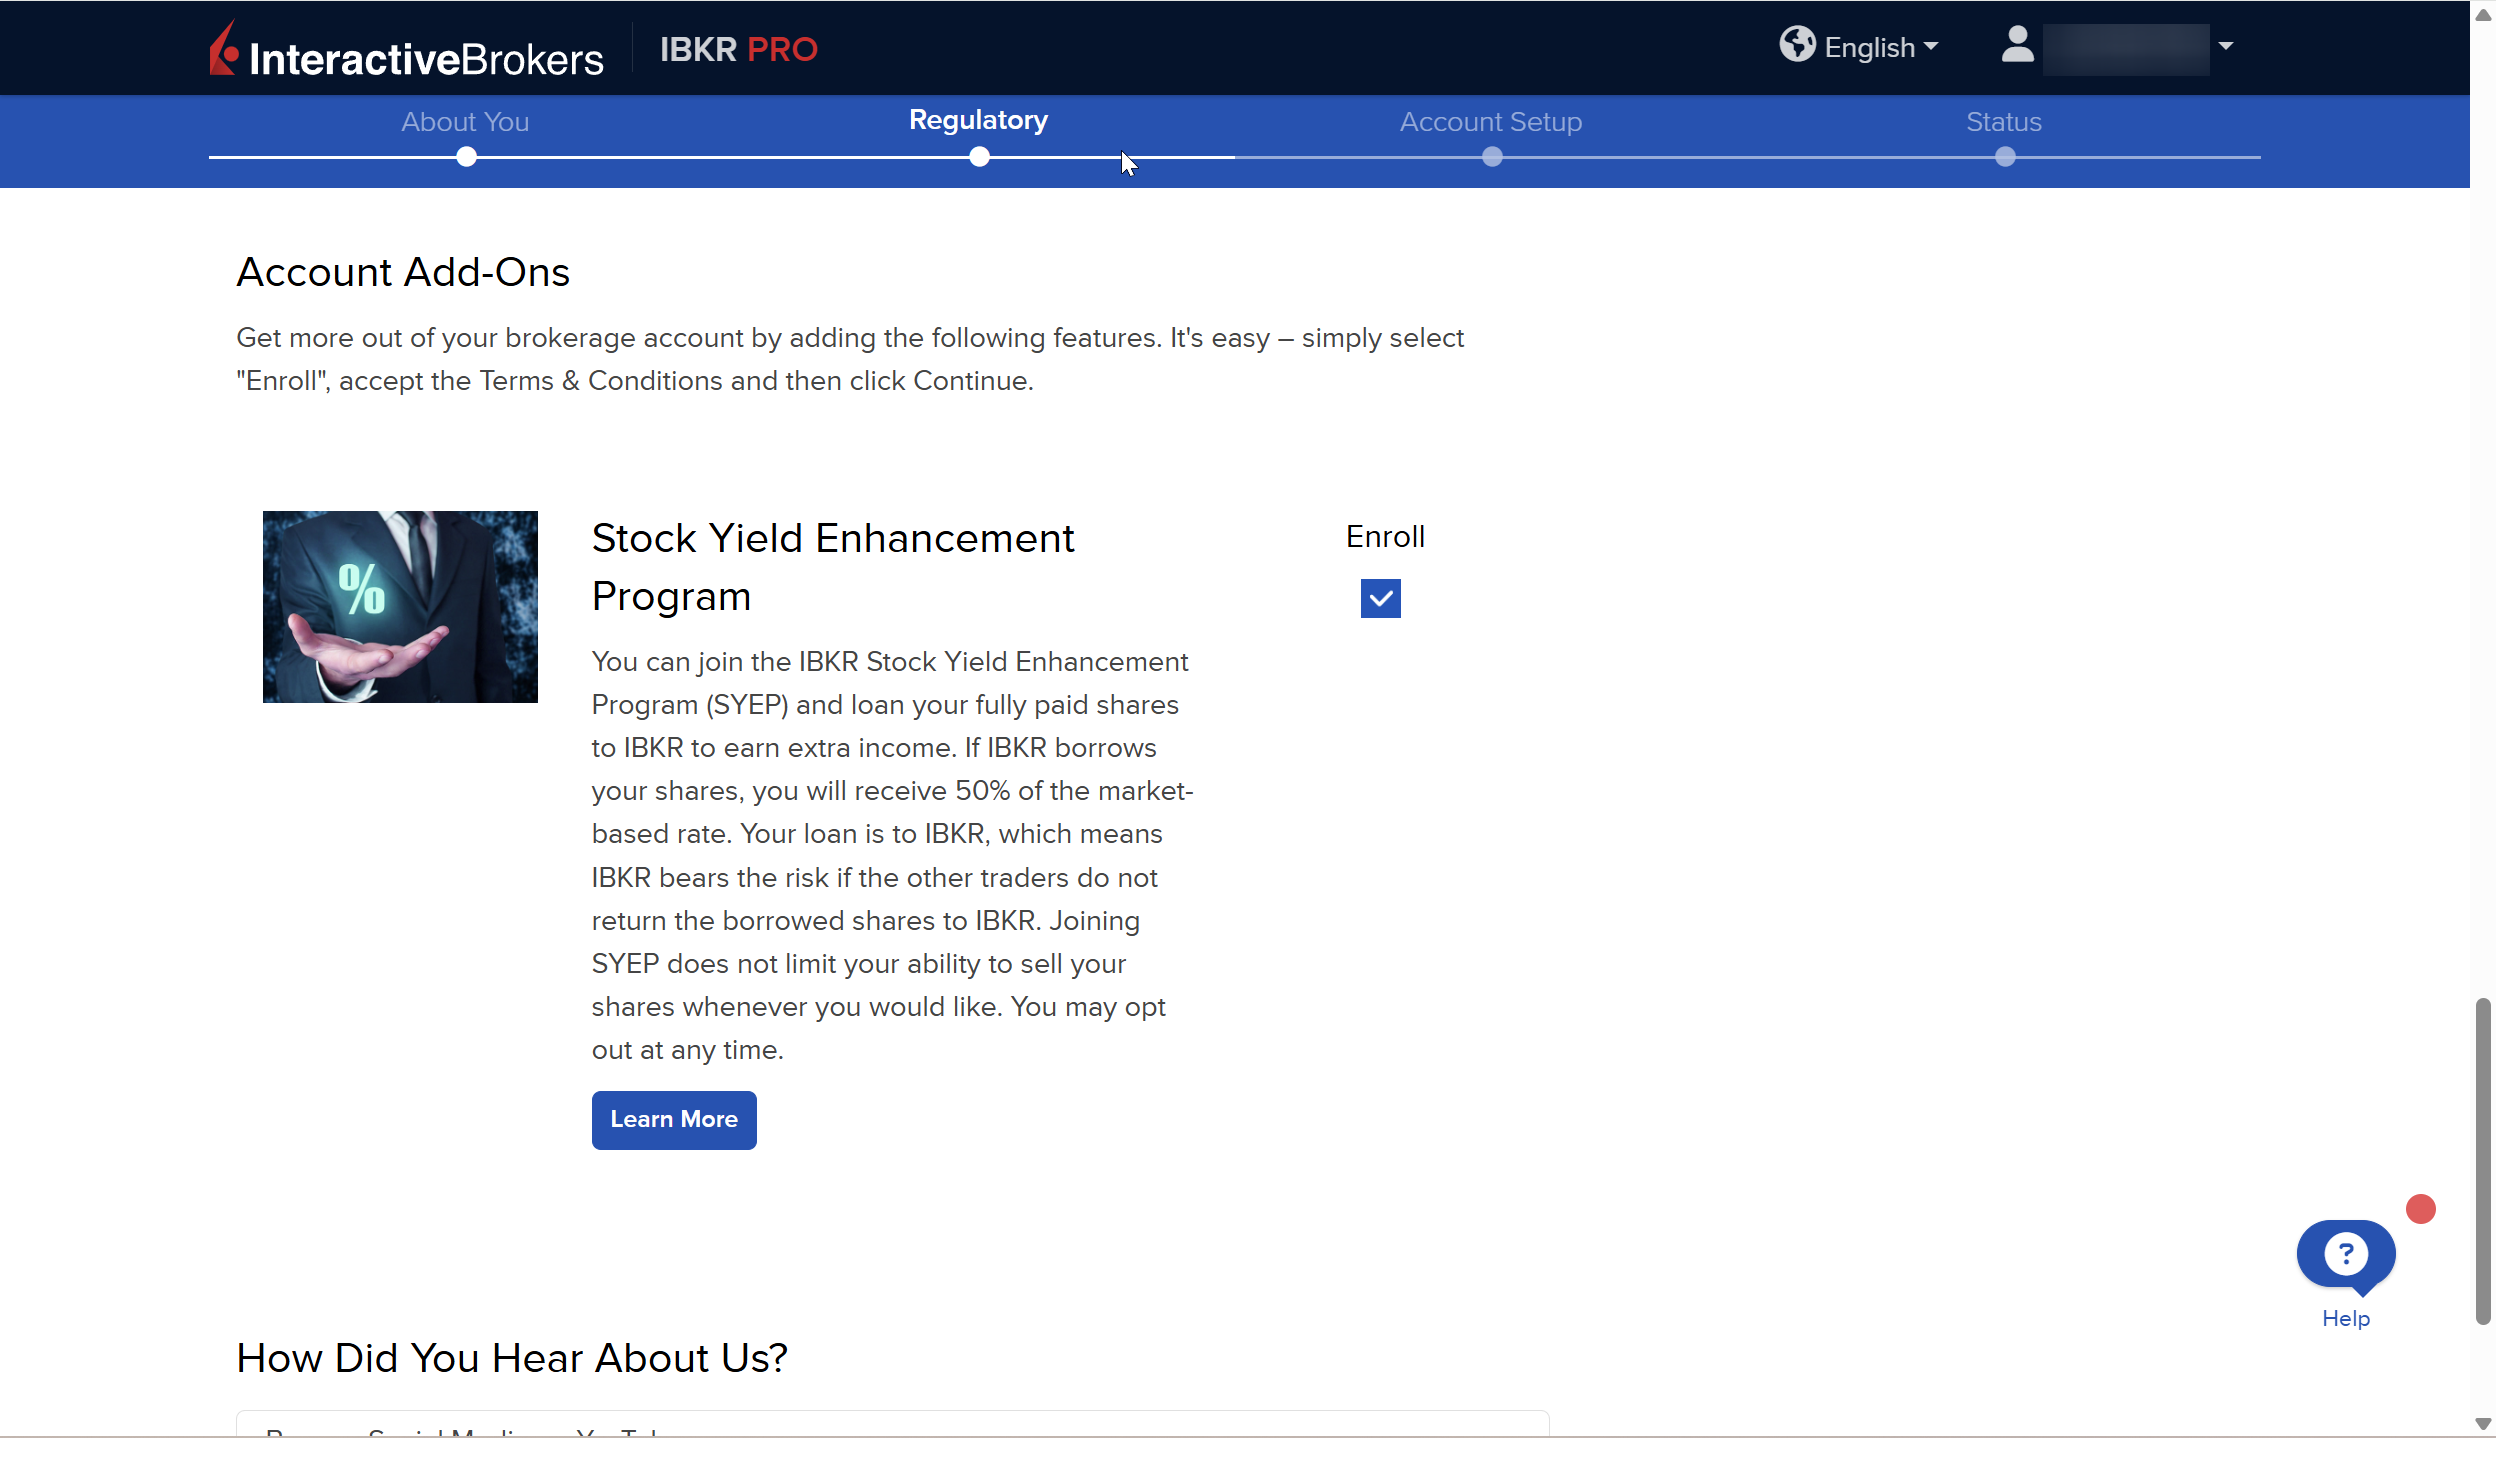Image resolution: width=2496 pixels, height=1468 pixels.
Task: Click the Help text link
Action: click(2345, 1318)
